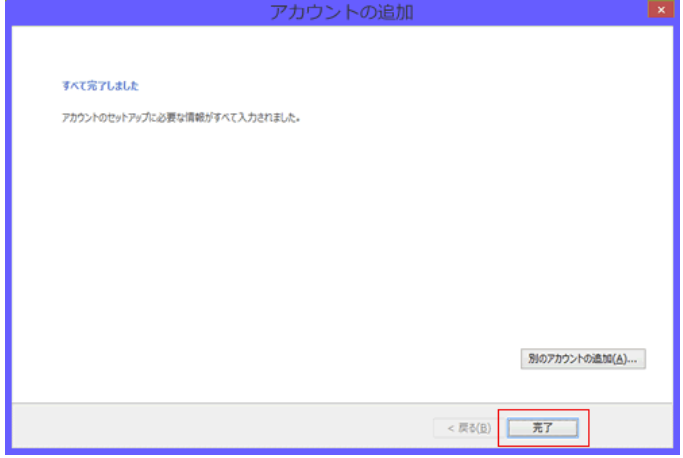The image size is (683, 458).
Task: Click the 完了 (Finish) button
Action: pyautogui.click(x=543, y=428)
